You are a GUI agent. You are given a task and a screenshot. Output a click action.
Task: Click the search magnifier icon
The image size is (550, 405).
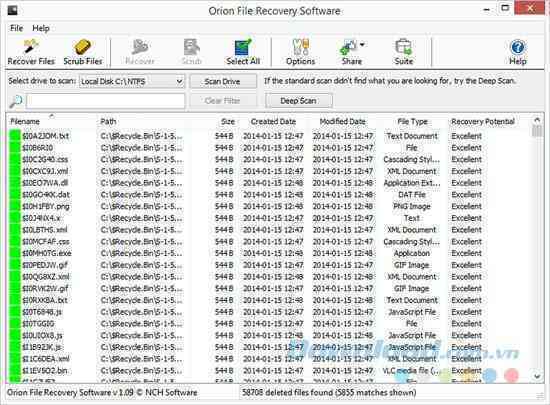(x=16, y=101)
